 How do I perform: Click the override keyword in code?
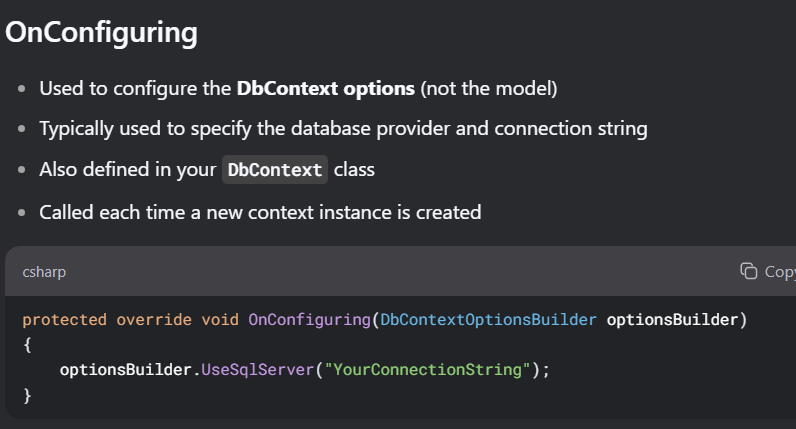(x=154, y=320)
